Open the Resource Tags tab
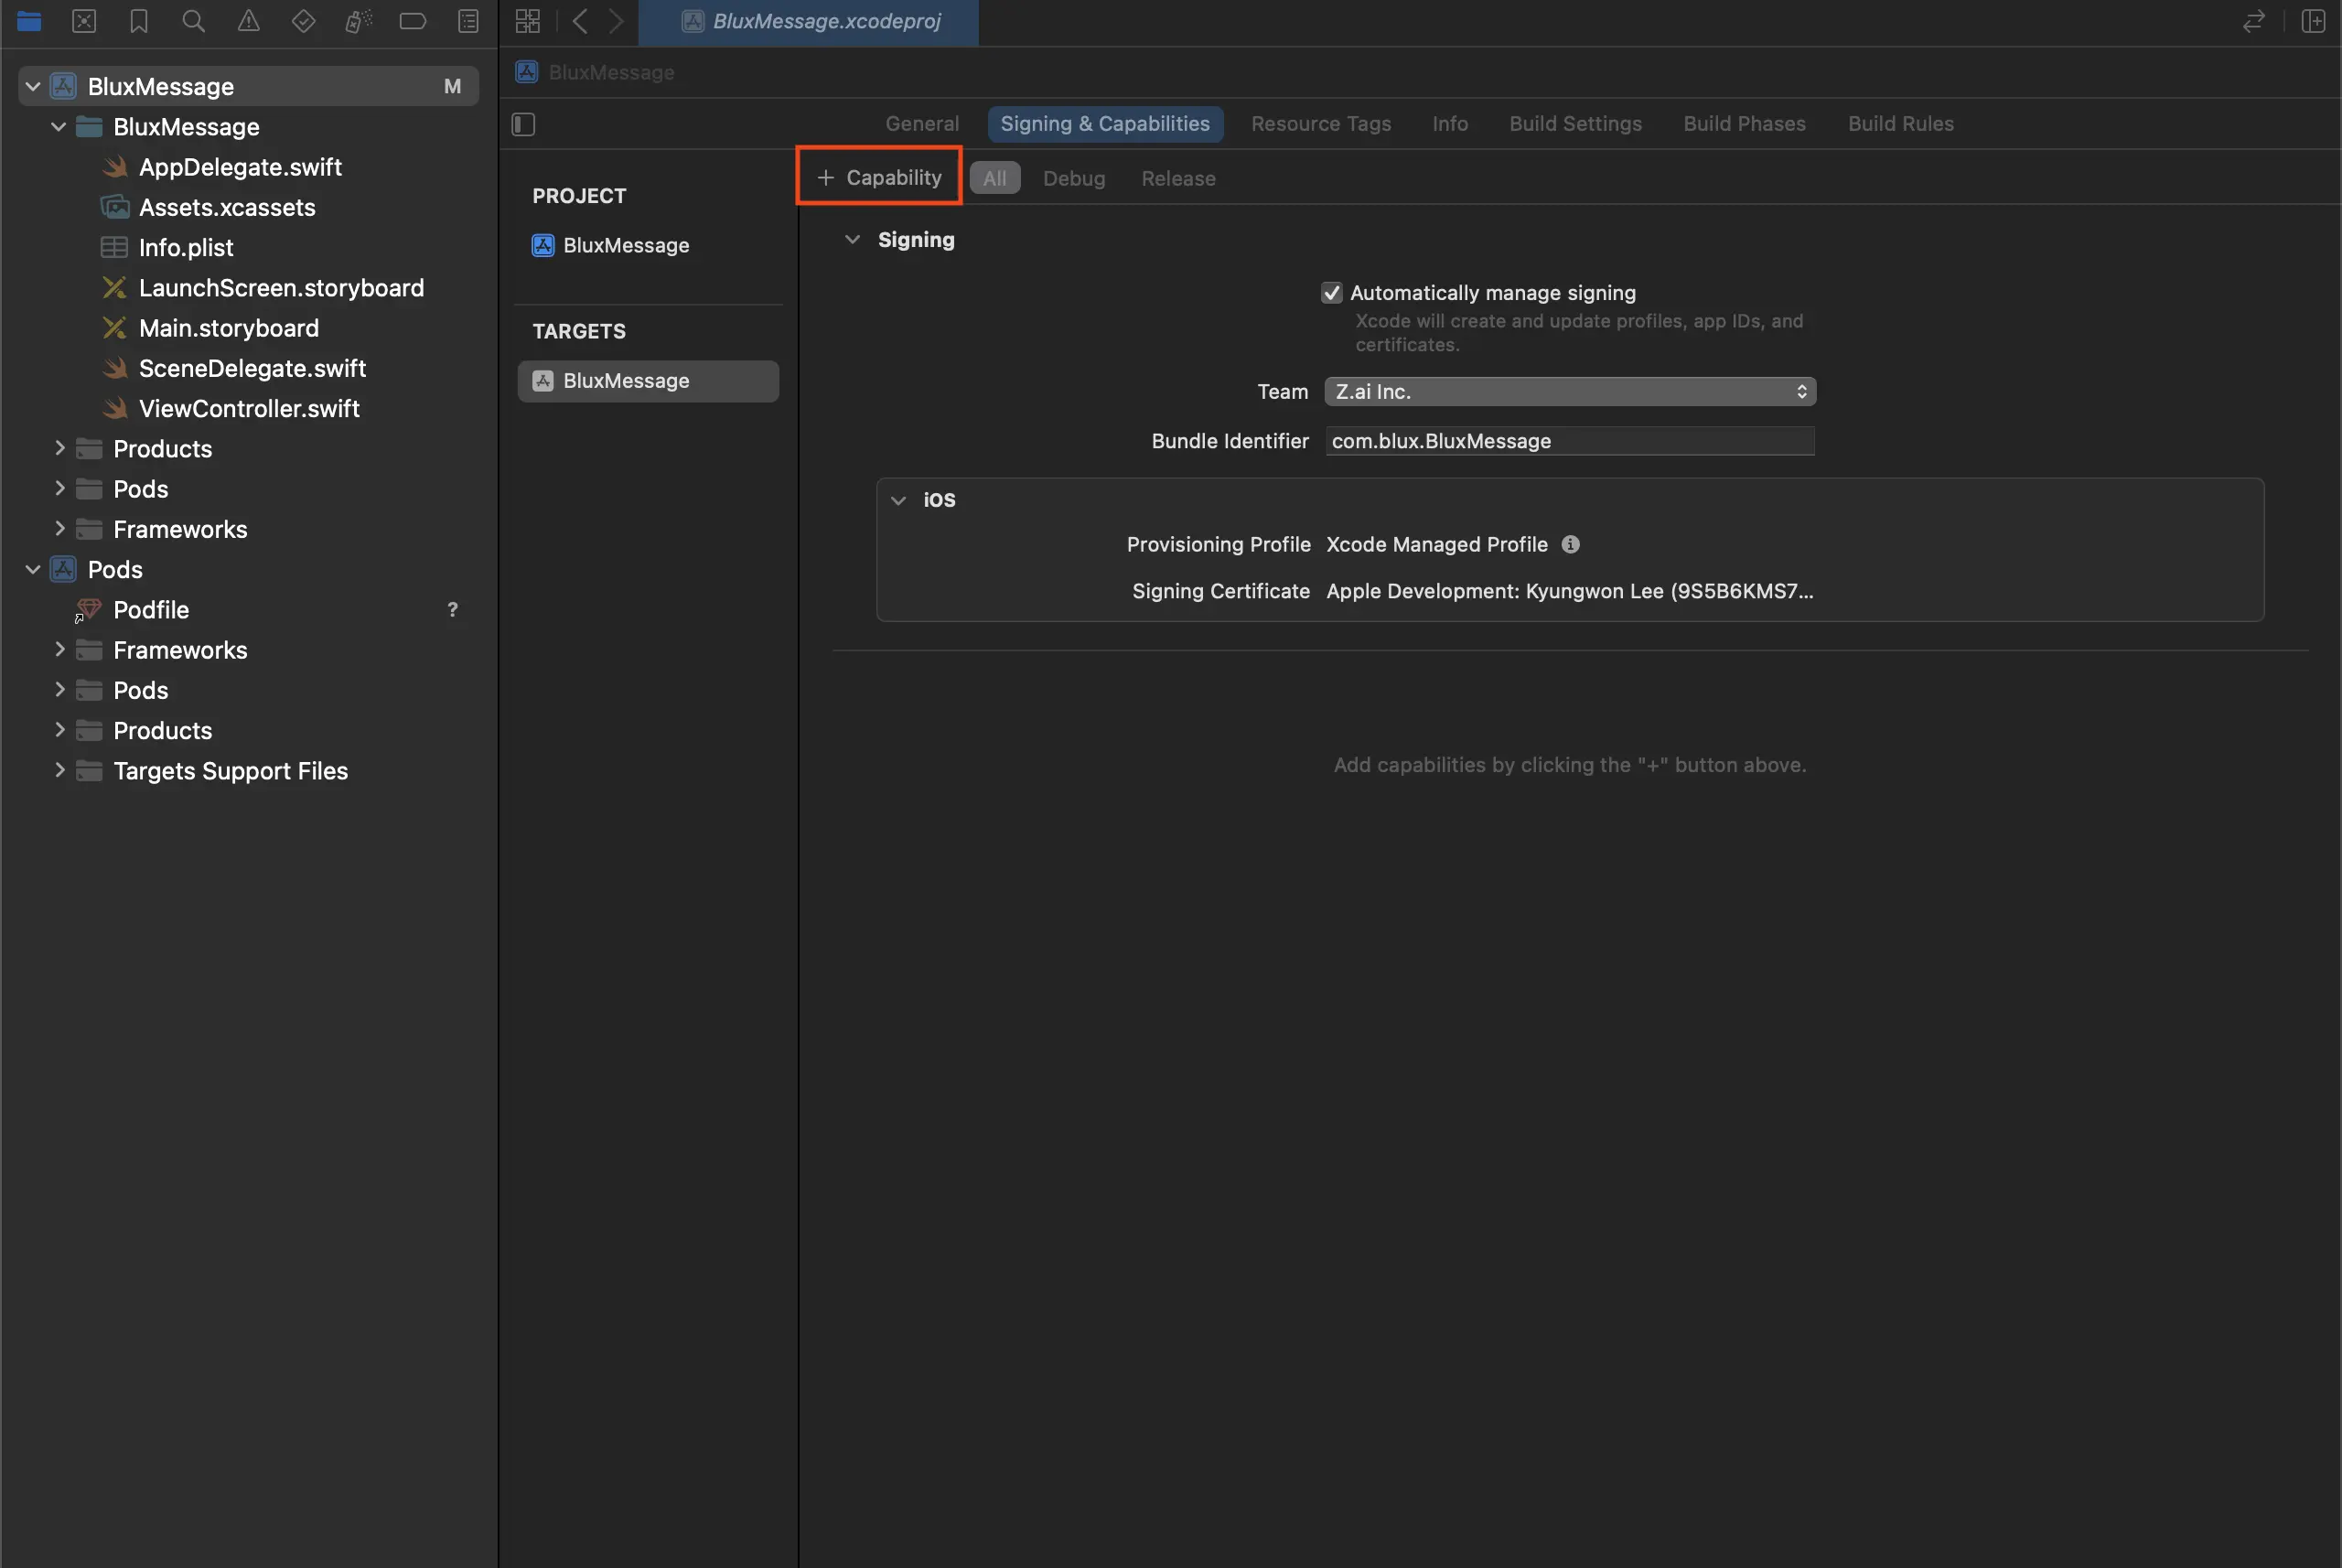 1320,124
